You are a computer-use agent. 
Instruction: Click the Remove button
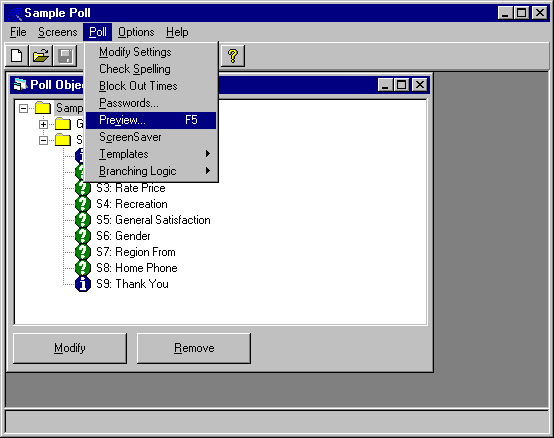click(x=194, y=348)
